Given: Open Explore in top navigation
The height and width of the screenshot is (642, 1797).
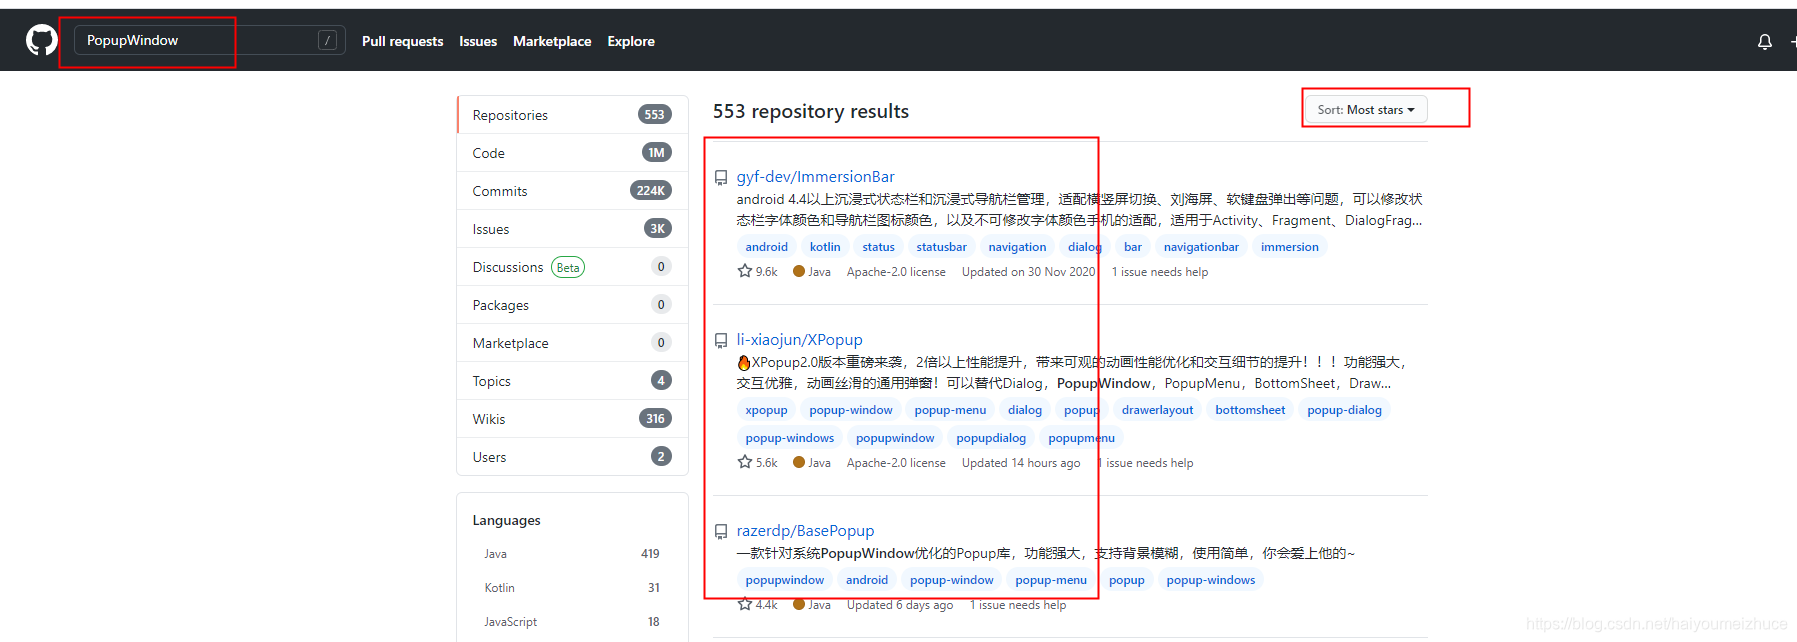Looking at the screenshot, I should pos(631,41).
